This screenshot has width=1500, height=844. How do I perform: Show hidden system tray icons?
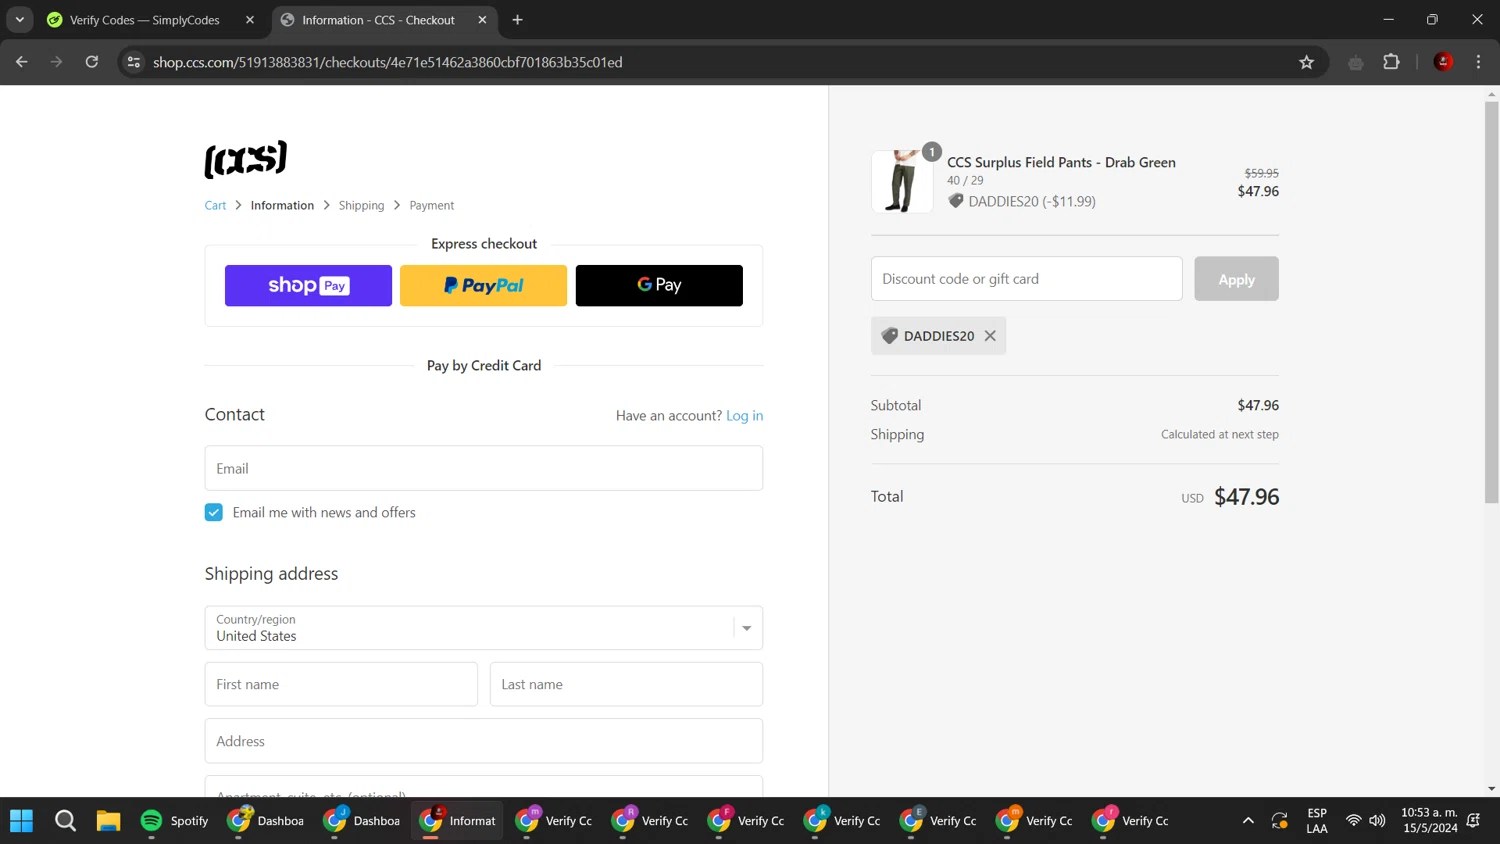pos(1248,821)
